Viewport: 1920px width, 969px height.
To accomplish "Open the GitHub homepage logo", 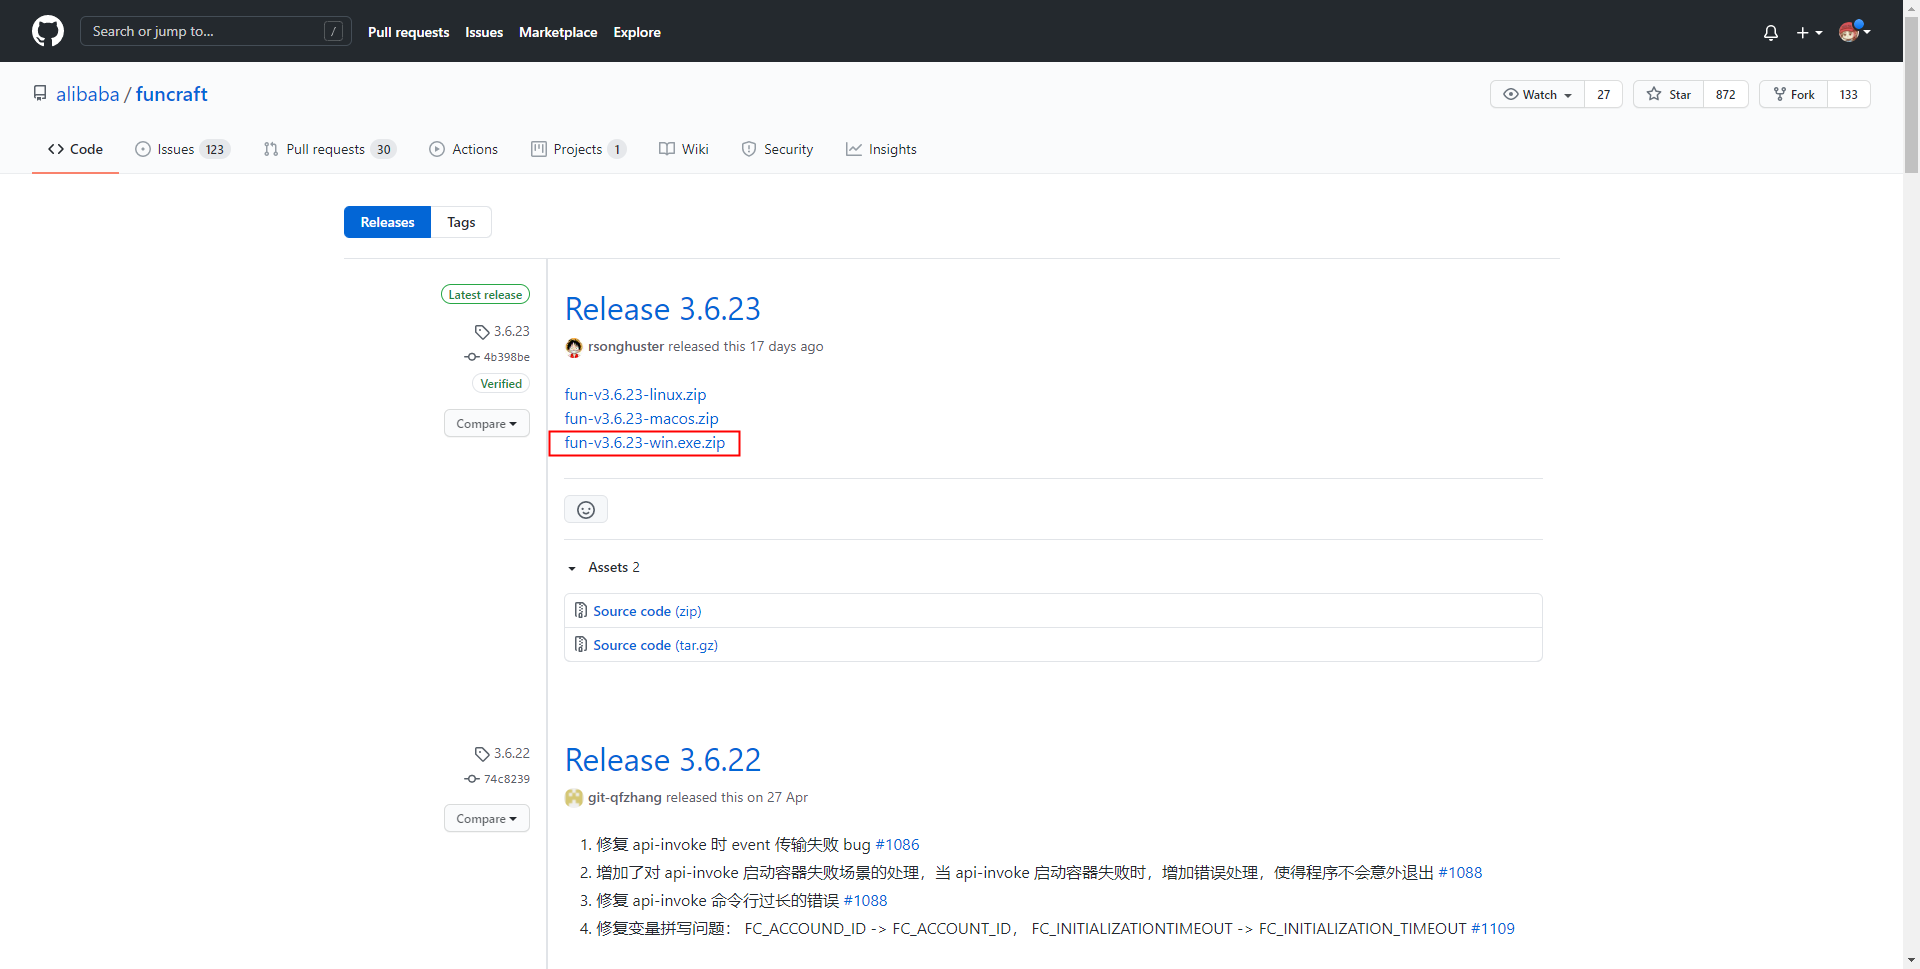I will tap(48, 31).
